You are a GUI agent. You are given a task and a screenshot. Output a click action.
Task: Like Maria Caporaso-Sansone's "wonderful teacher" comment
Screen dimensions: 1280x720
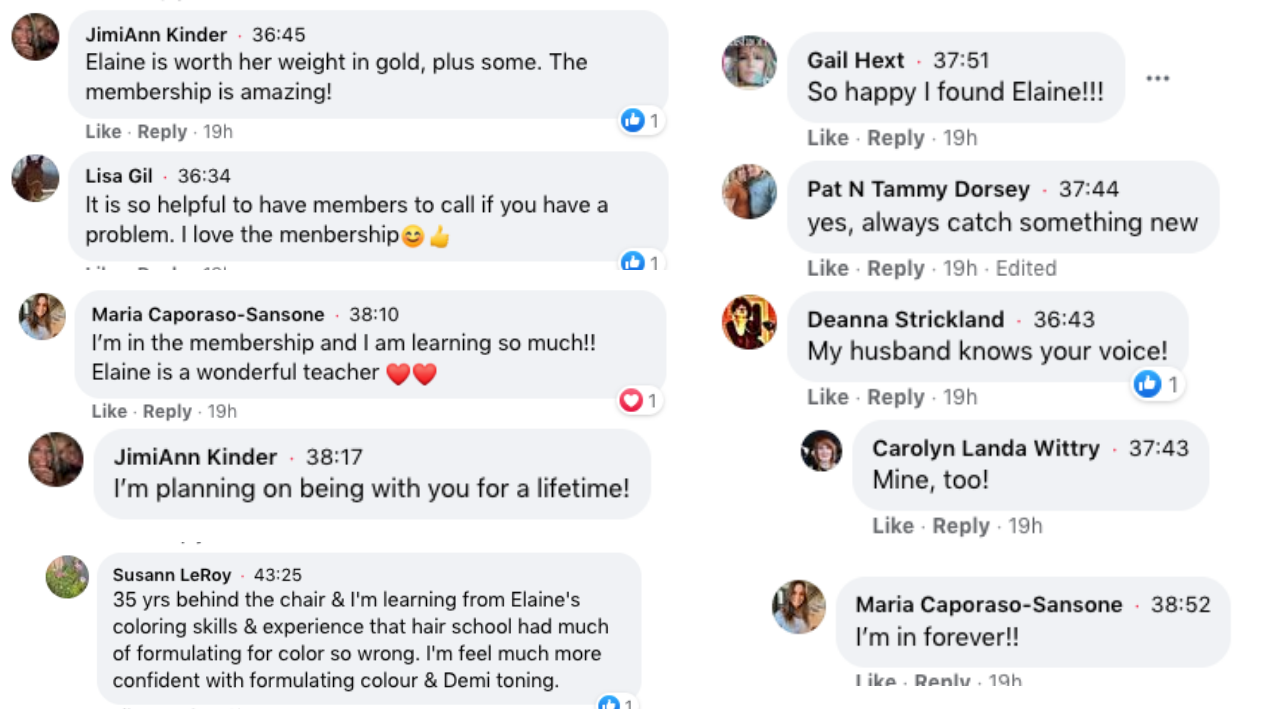(x=109, y=411)
